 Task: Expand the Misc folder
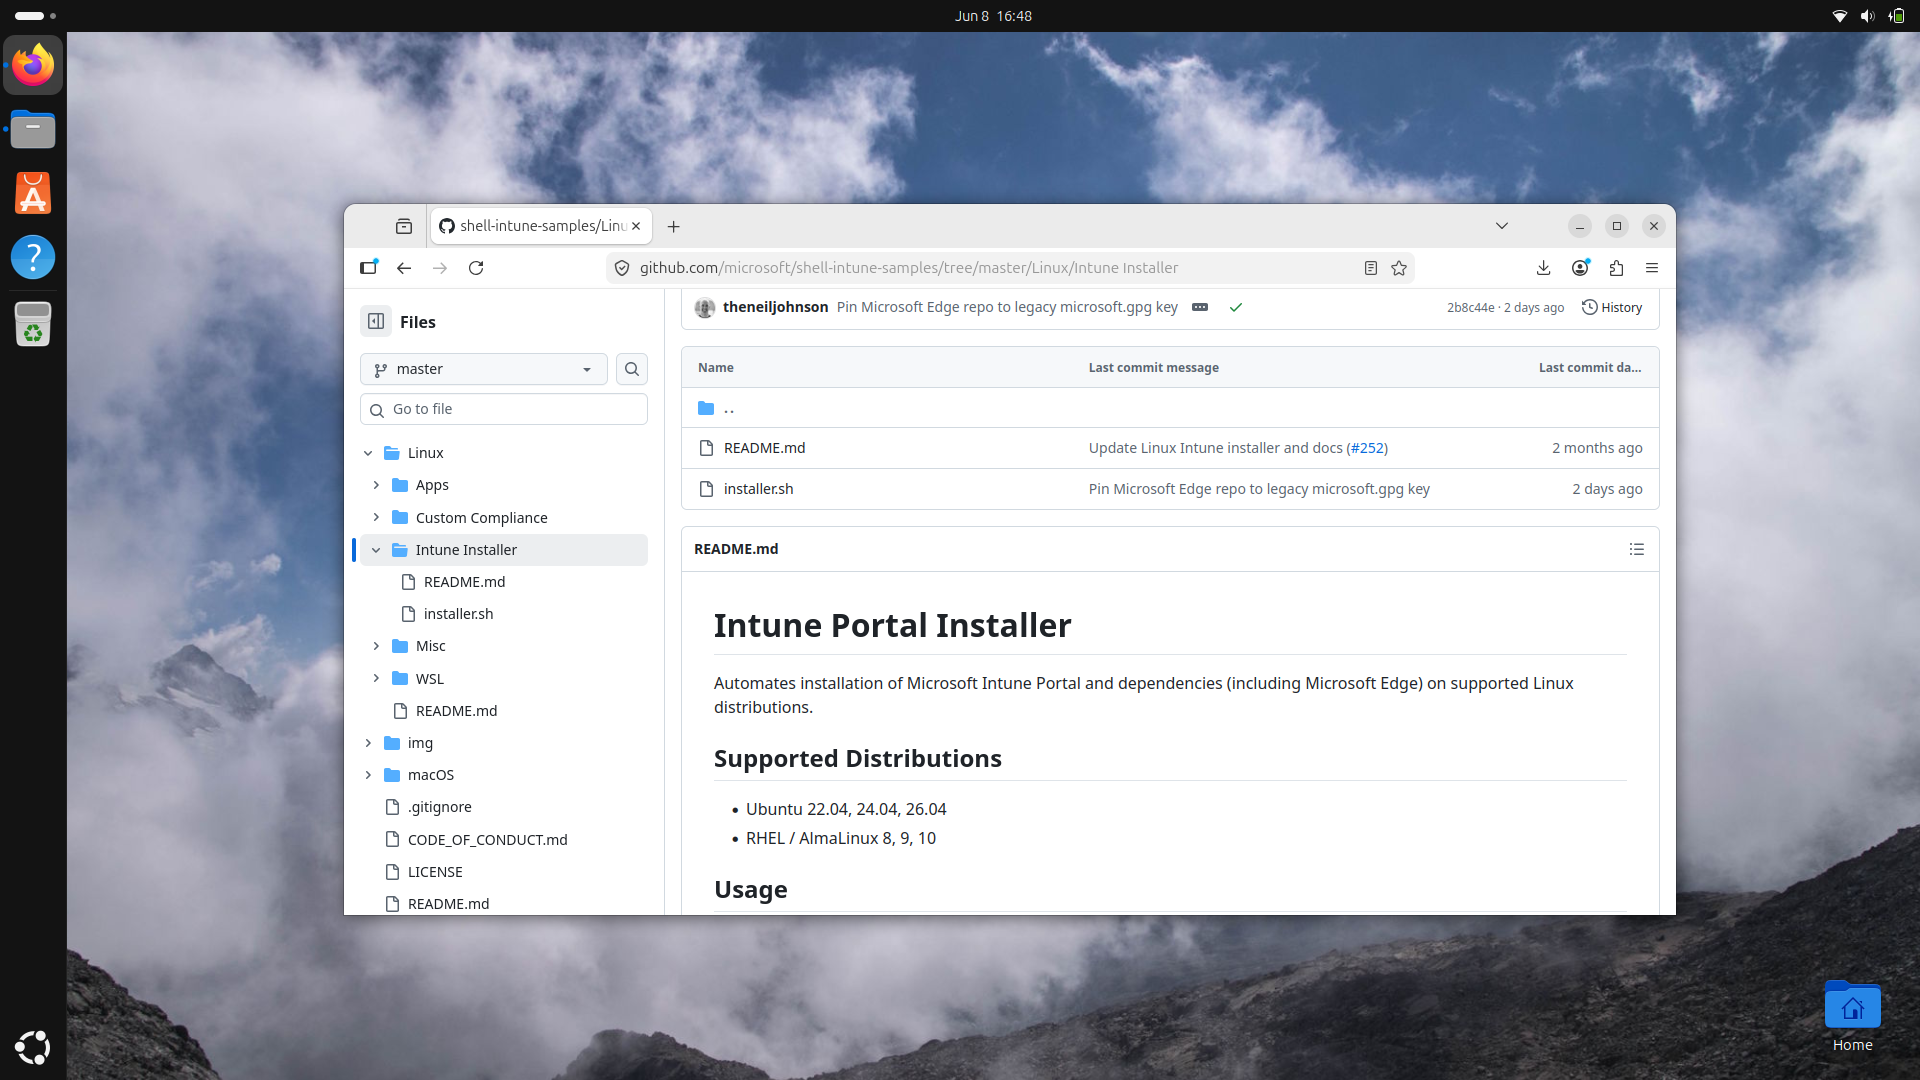[x=376, y=646]
